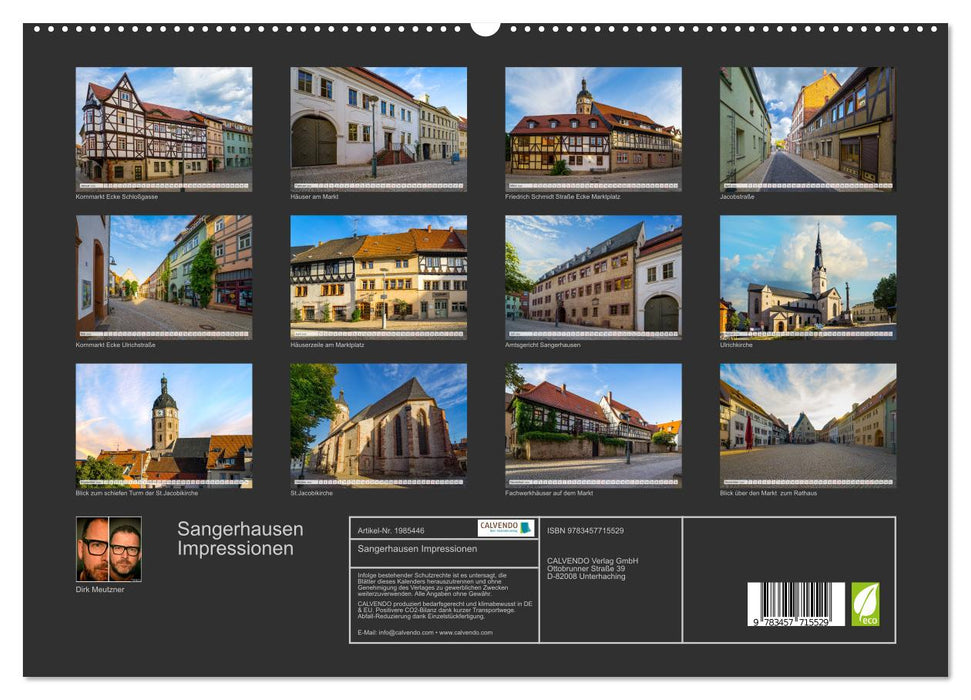Click the blue calendar symbol inside the CALVENDO logo
Image resolution: width=971 pixels, height=700 pixels.
click(525, 528)
